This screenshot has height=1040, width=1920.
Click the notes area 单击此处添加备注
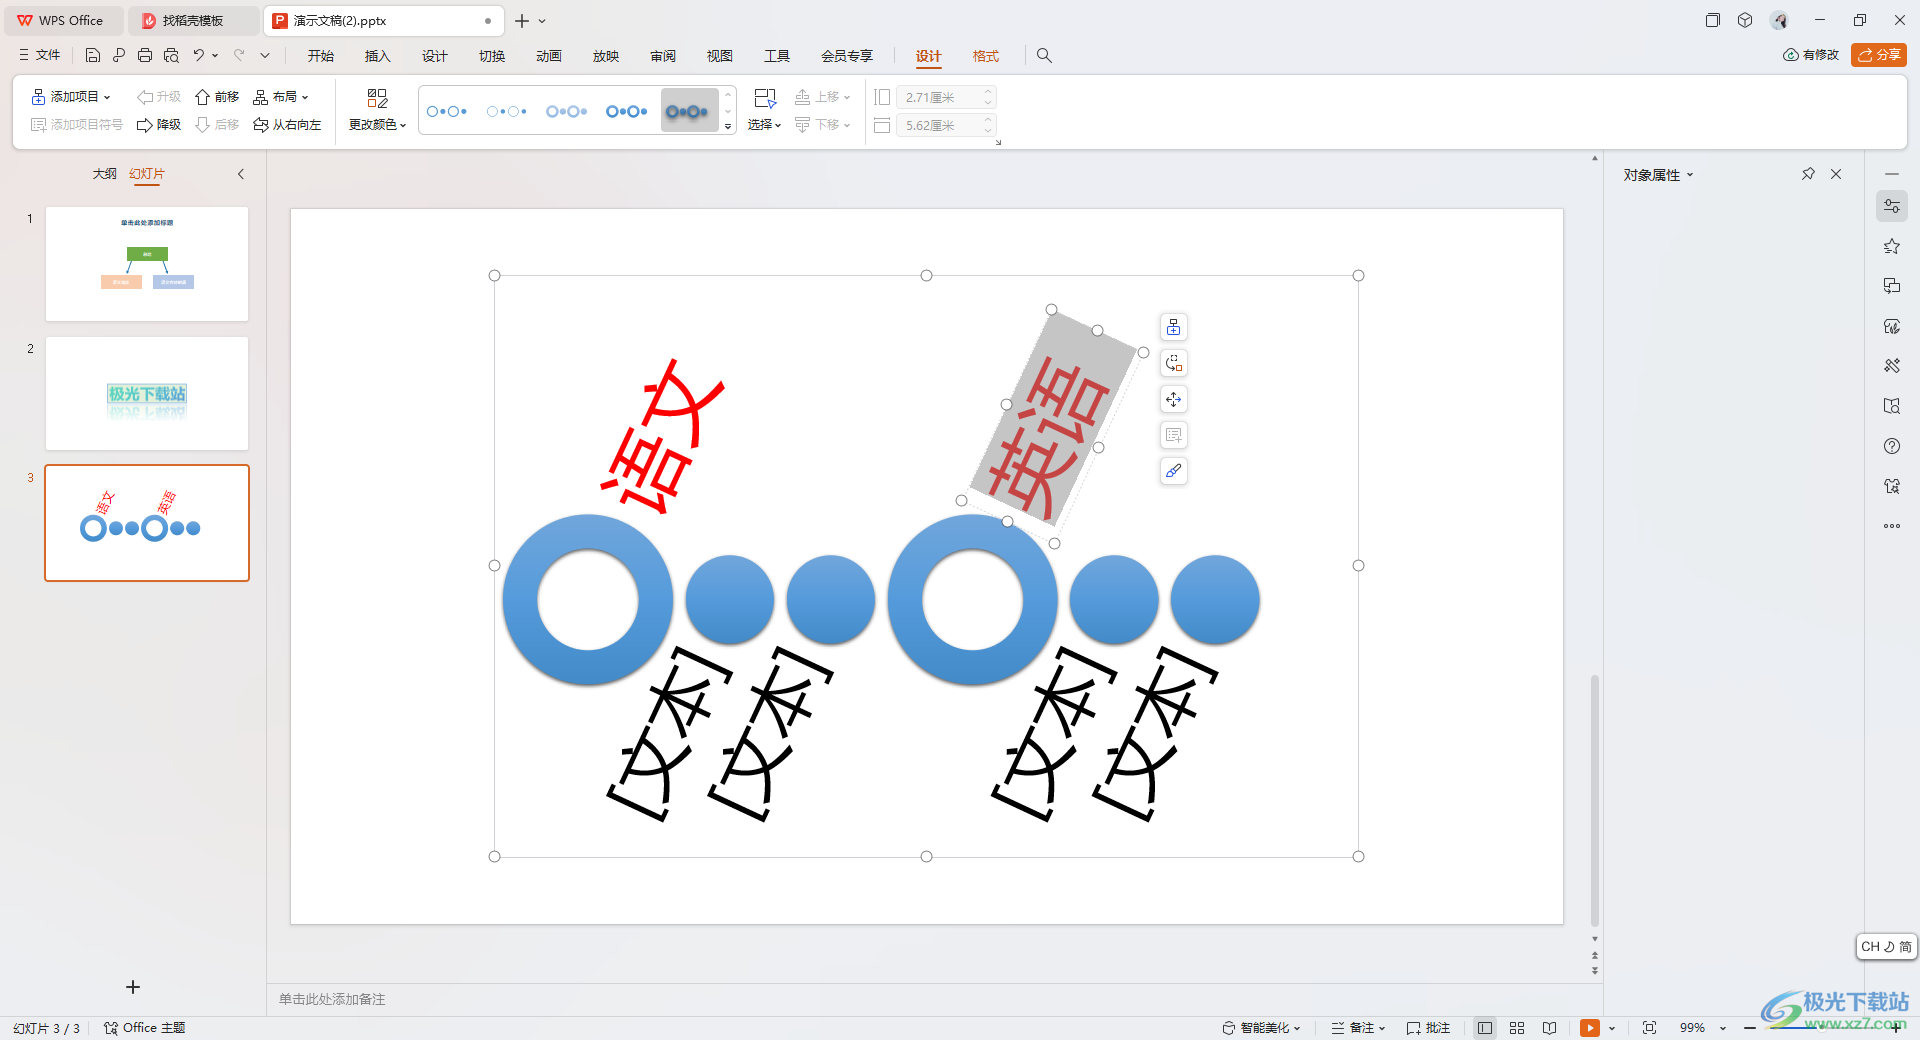point(332,999)
